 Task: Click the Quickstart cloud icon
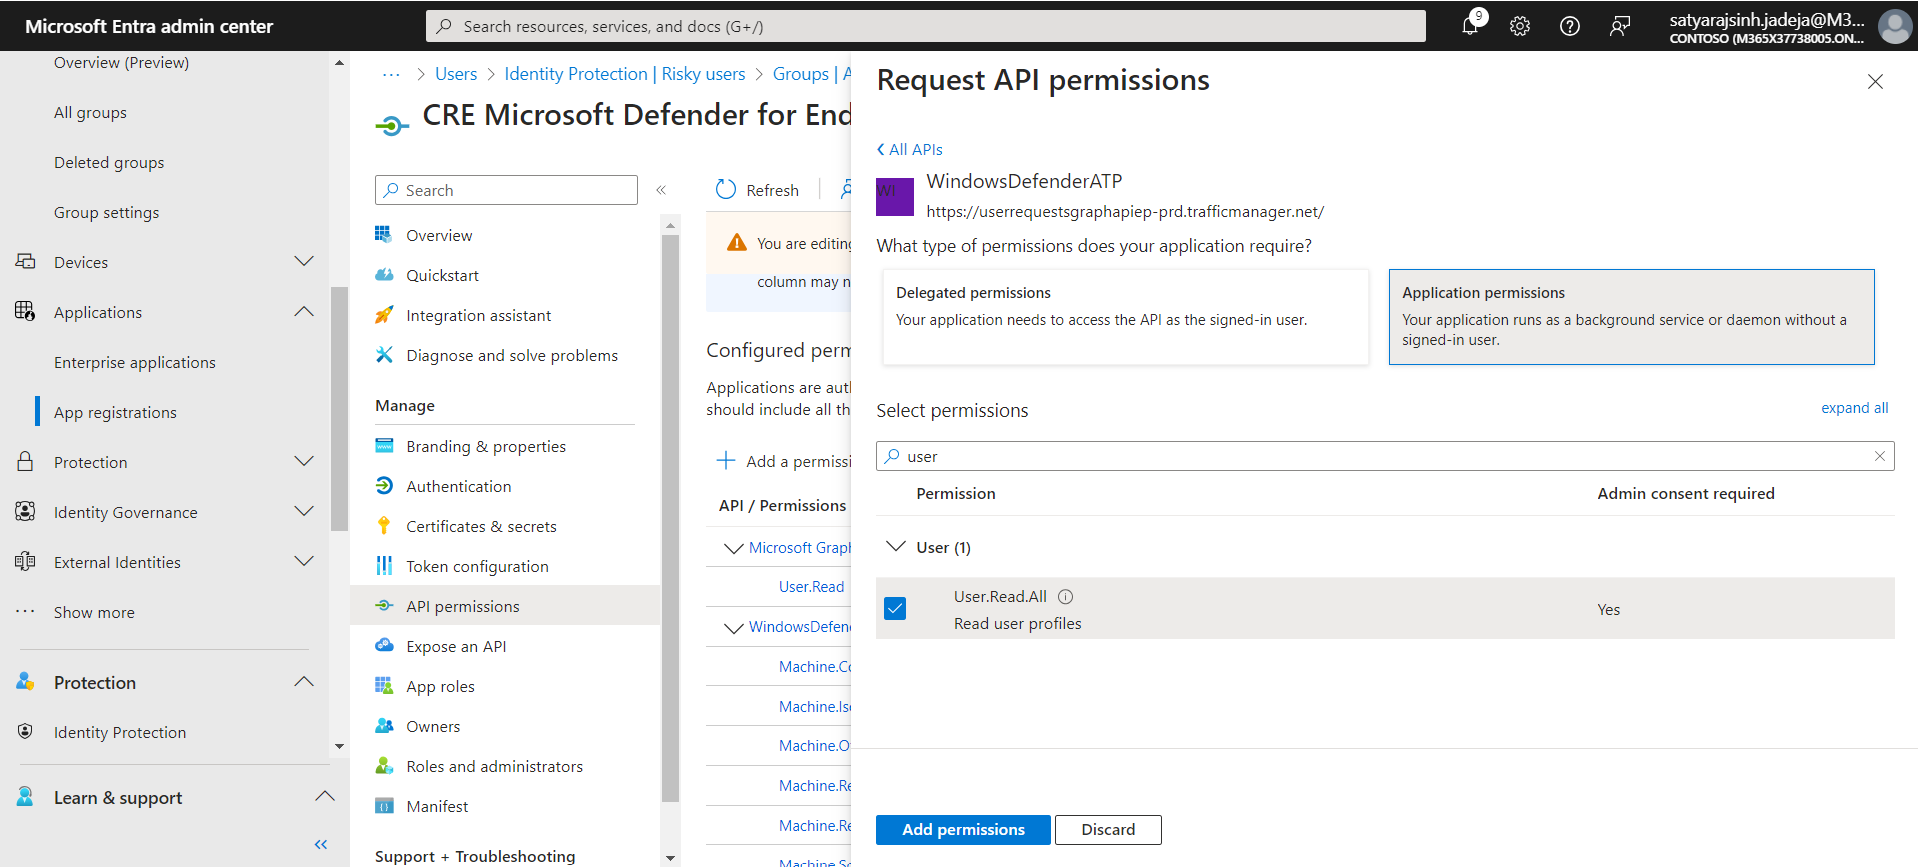384,274
